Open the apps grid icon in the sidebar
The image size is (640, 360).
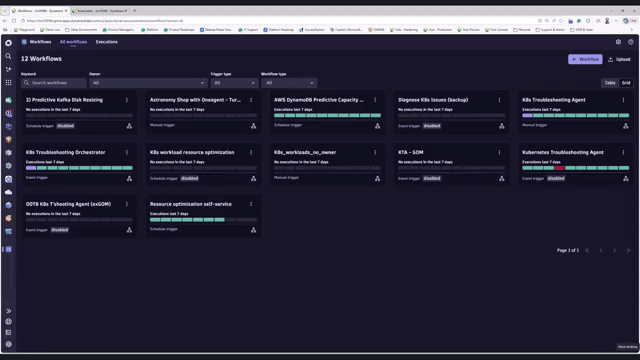[x=8, y=82]
